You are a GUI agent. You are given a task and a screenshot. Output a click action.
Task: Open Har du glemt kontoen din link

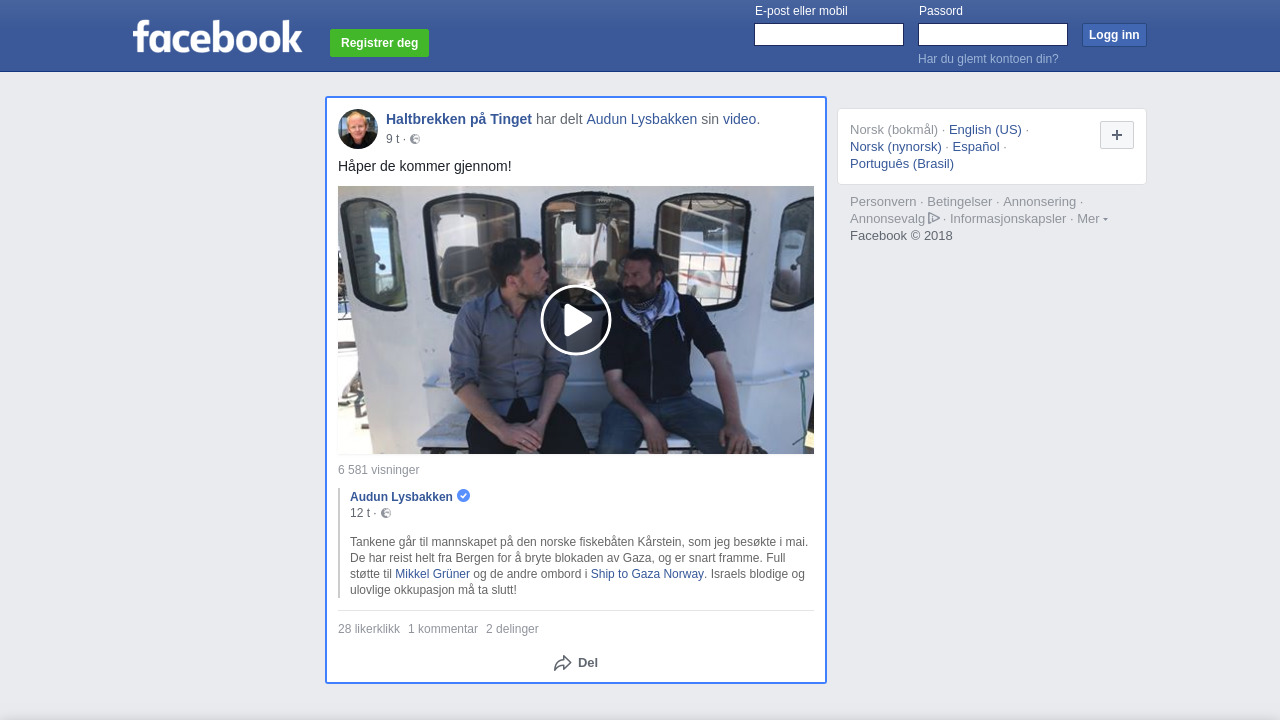coord(988,59)
